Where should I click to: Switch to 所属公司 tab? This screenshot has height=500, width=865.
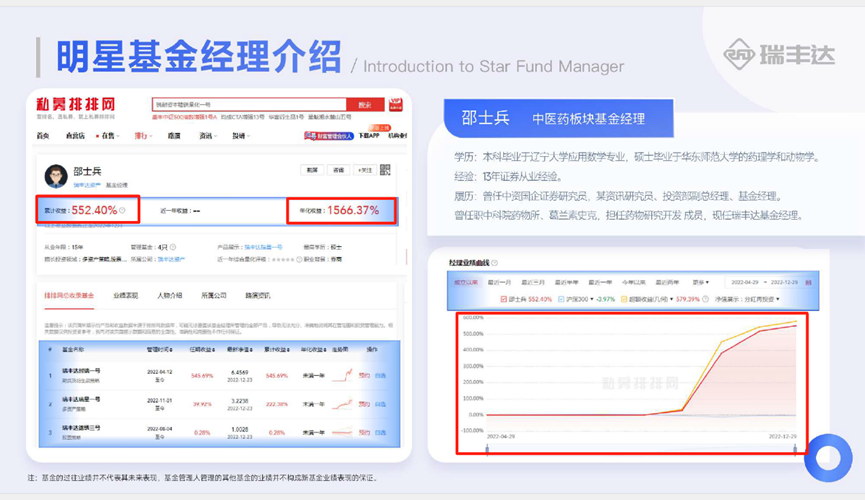213,295
